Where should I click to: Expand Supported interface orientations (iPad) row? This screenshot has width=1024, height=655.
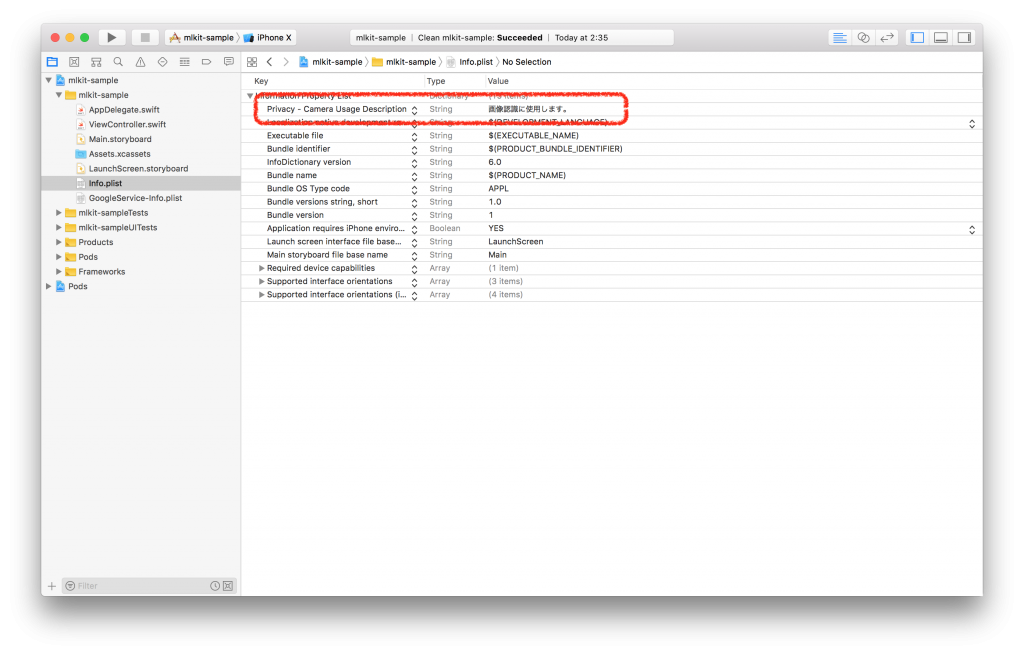click(x=261, y=295)
